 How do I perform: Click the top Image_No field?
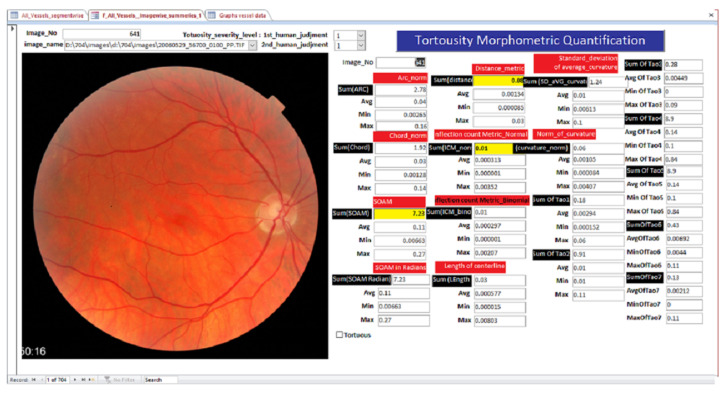pyautogui.click(x=102, y=33)
